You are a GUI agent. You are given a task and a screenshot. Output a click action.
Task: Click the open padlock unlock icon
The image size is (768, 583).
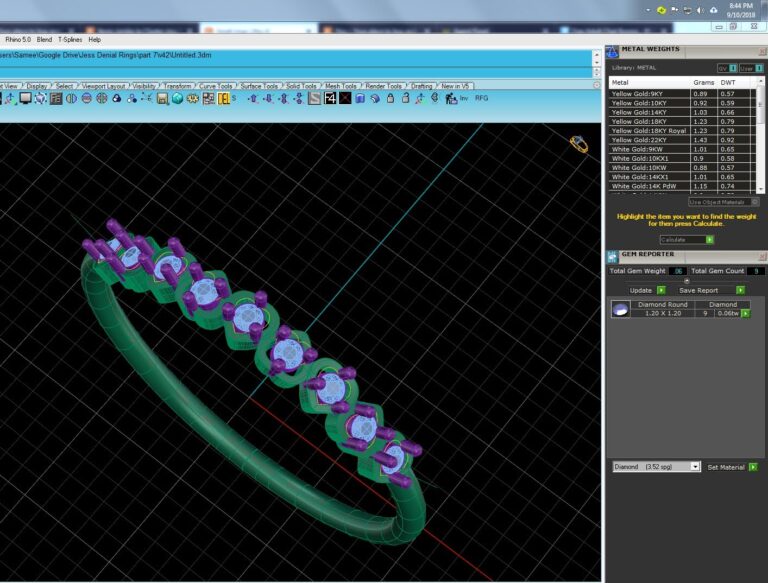[x=406, y=98]
